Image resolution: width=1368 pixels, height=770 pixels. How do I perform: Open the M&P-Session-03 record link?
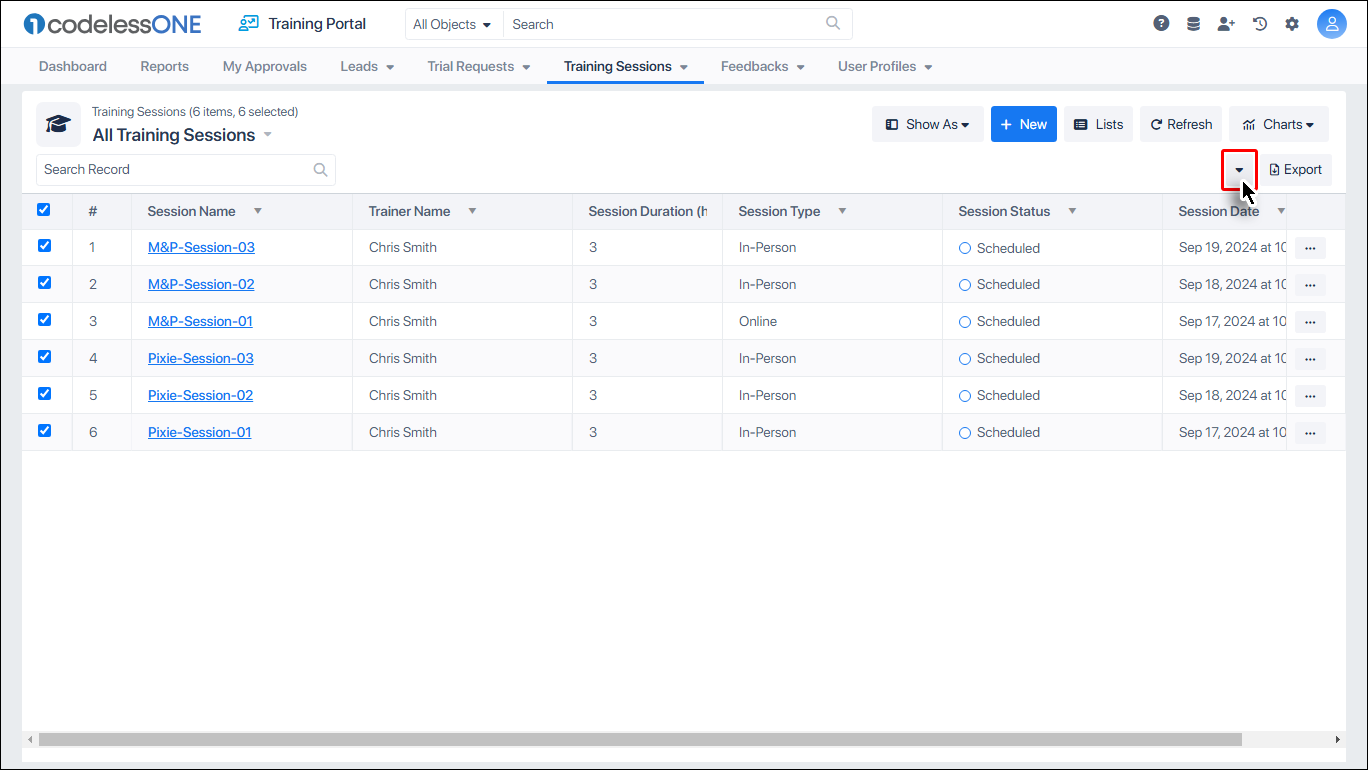(201, 247)
